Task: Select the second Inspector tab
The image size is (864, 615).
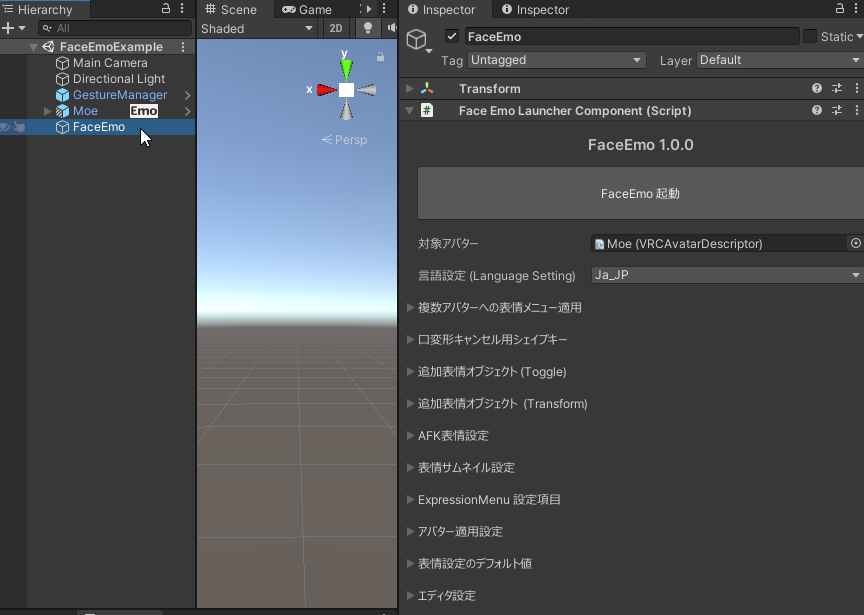Action: pos(535,10)
